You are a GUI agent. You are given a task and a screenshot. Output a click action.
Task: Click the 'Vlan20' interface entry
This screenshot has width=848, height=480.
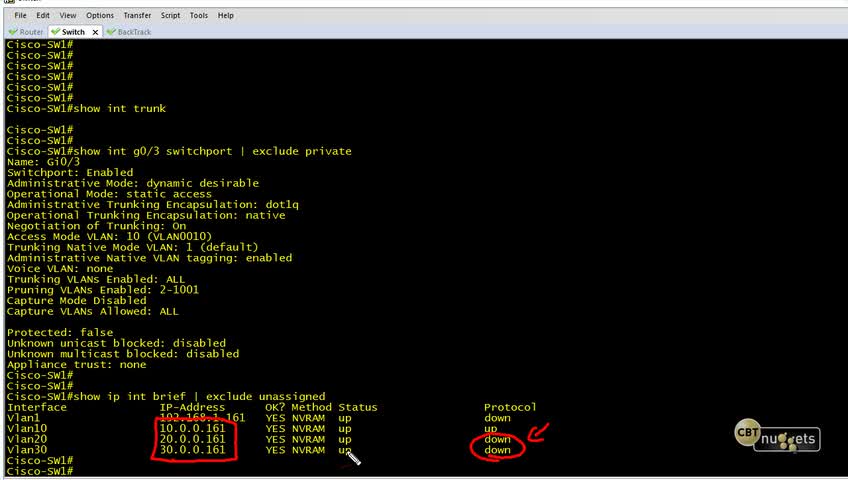(x=26, y=439)
